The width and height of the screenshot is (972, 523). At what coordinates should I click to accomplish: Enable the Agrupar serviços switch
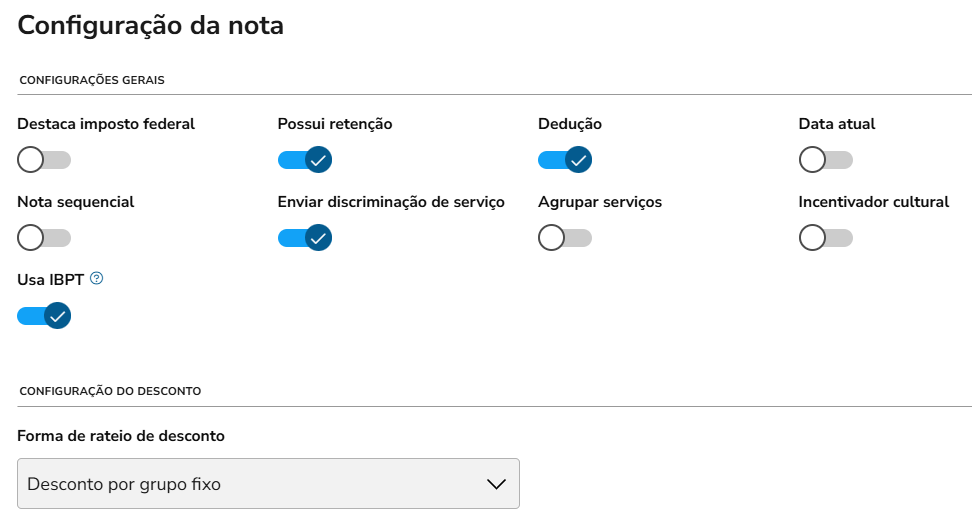pos(565,238)
